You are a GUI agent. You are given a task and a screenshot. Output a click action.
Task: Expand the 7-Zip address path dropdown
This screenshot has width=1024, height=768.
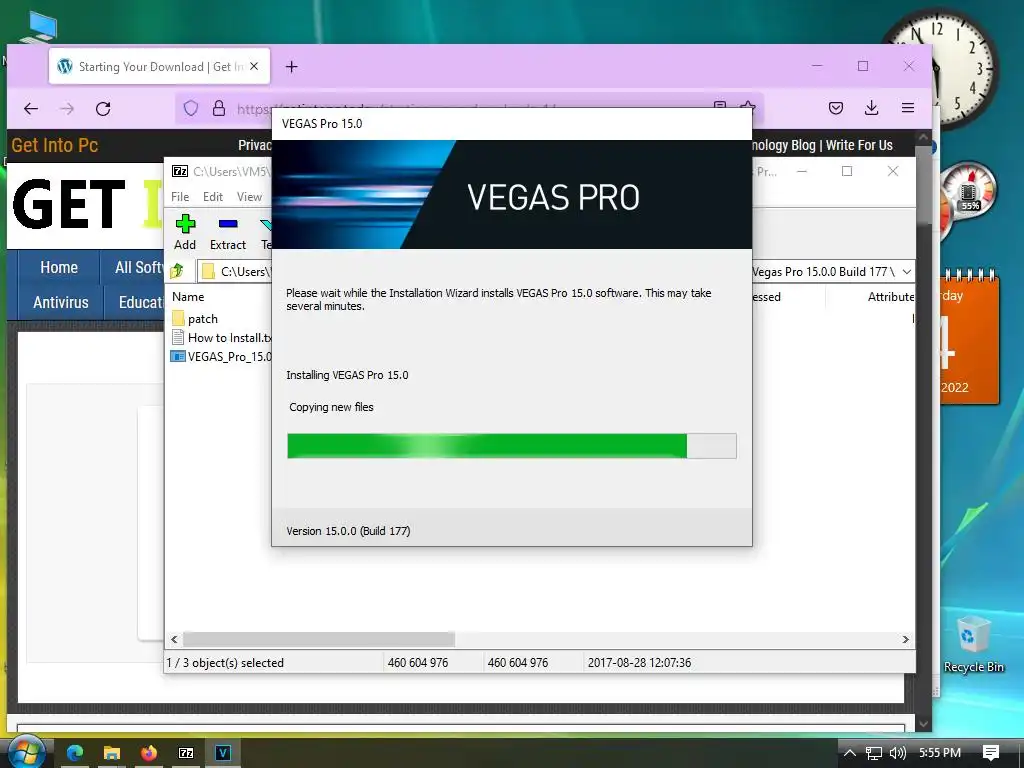pyautogui.click(x=906, y=272)
